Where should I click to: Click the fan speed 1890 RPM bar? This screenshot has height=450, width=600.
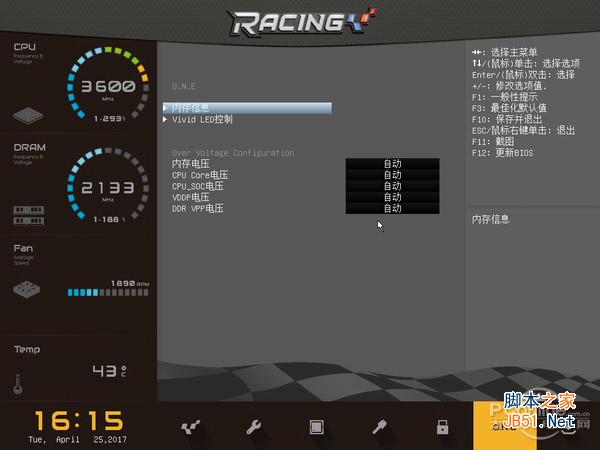tap(108, 293)
